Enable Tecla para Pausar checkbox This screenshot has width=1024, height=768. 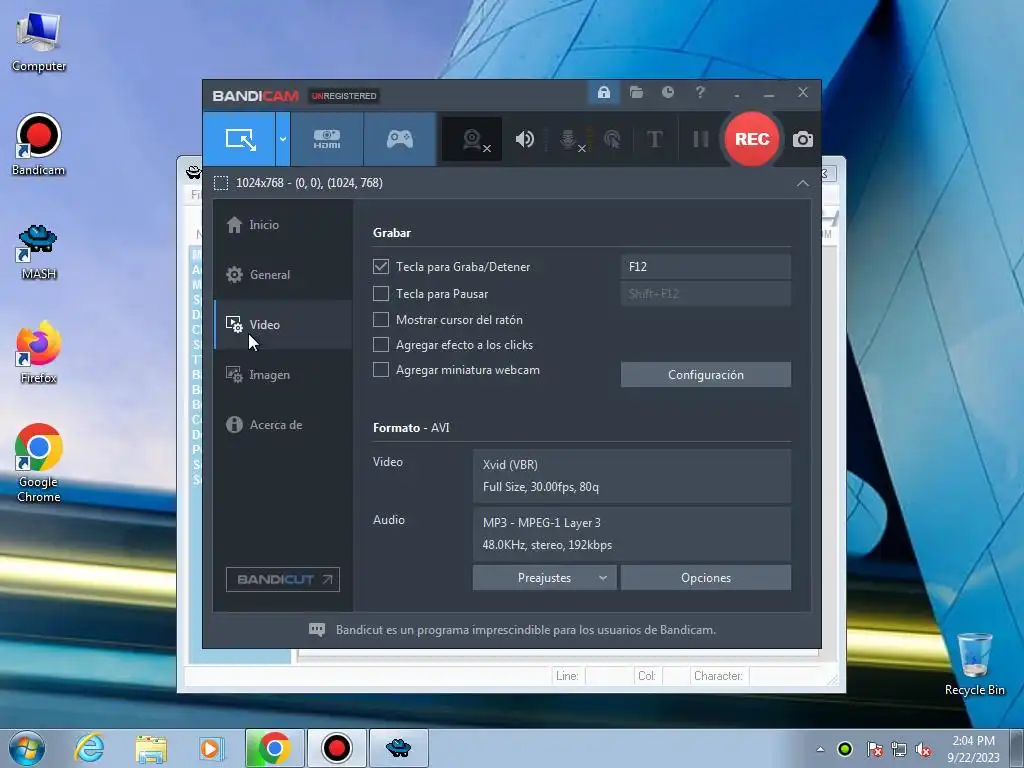point(381,294)
